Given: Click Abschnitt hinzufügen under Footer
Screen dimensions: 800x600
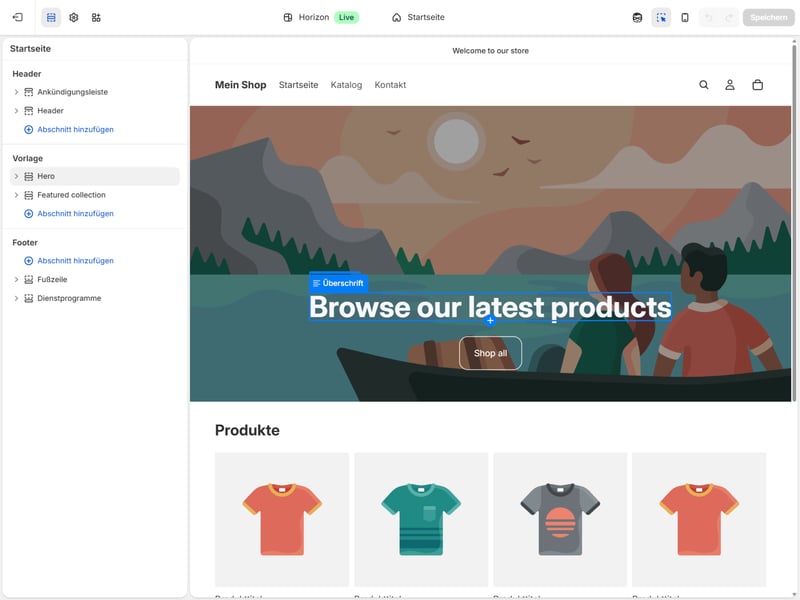Looking at the screenshot, I should pyautogui.click(x=75, y=260).
